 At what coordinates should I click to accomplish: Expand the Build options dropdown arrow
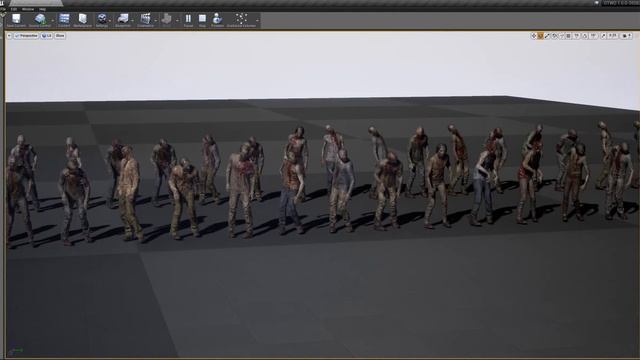click(177, 20)
